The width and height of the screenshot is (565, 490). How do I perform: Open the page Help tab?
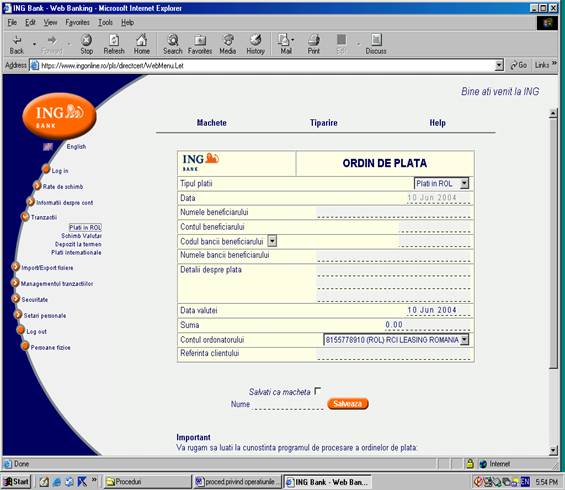[x=437, y=123]
